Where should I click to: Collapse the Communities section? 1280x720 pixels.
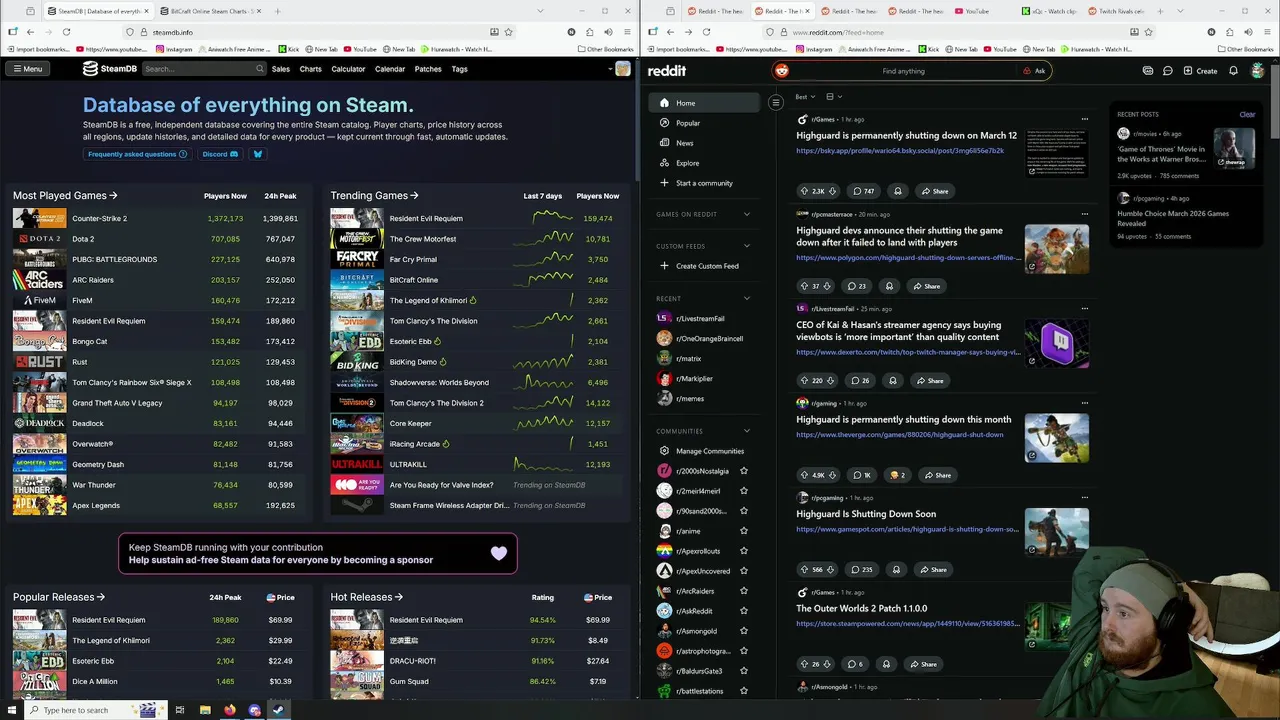click(x=746, y=431)
